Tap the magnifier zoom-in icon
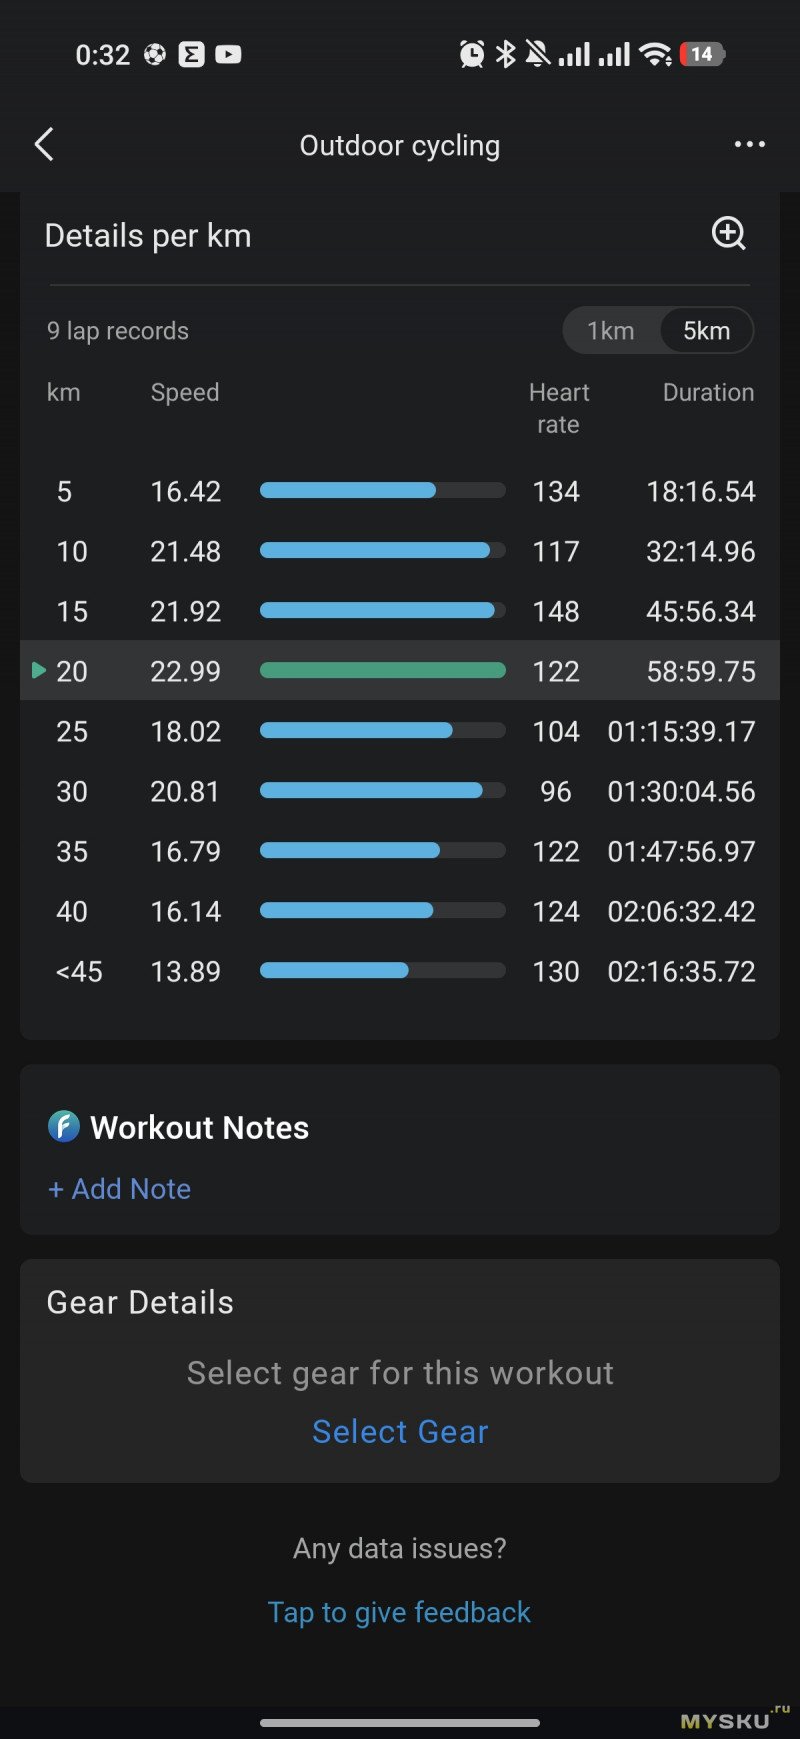Screen dimensions: 800x1739 (x=728, y=234)
